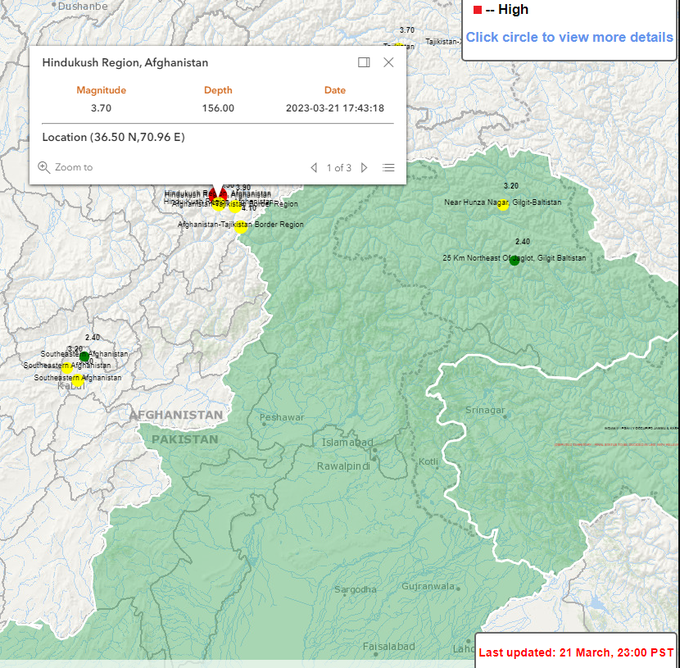Viewport: 680px width, 668px height.
Task: Select green marker northeast of Gilgit
Action: pos(515,260)
